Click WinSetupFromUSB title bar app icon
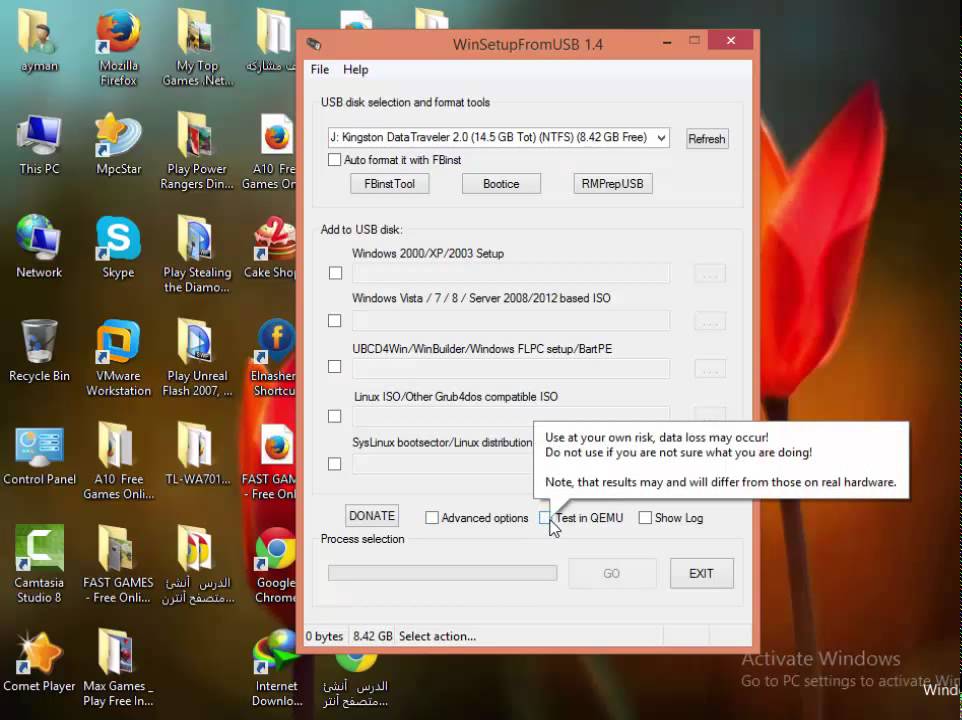962x720 pixels. point(314,44)
